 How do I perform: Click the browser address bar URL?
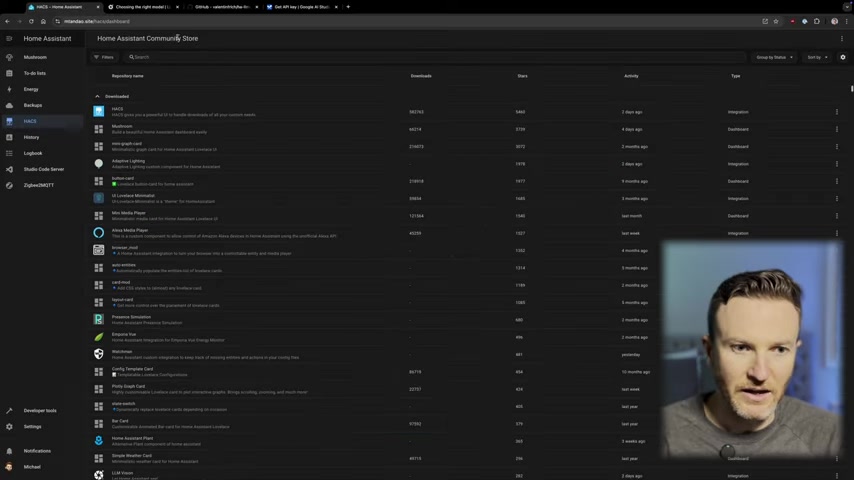(x=96, y=21)
